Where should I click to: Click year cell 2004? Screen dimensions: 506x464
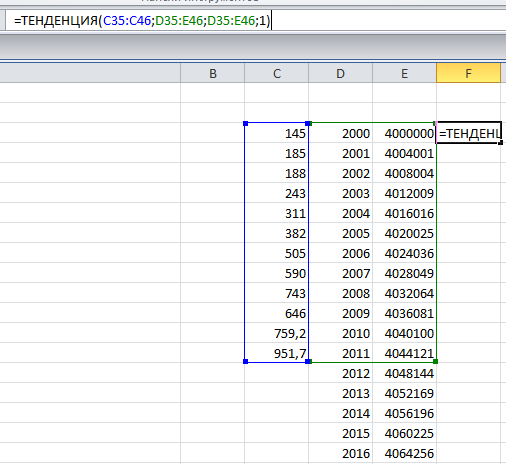pos(340,213)
